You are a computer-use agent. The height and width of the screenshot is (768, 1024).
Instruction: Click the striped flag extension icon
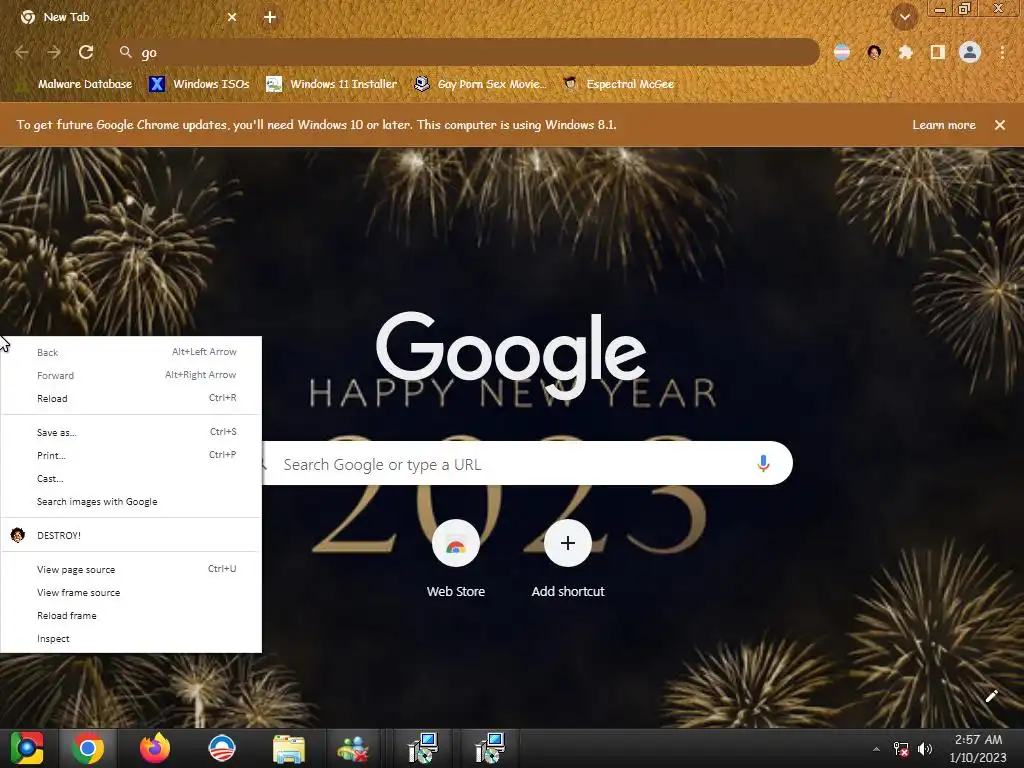[842, 52]
